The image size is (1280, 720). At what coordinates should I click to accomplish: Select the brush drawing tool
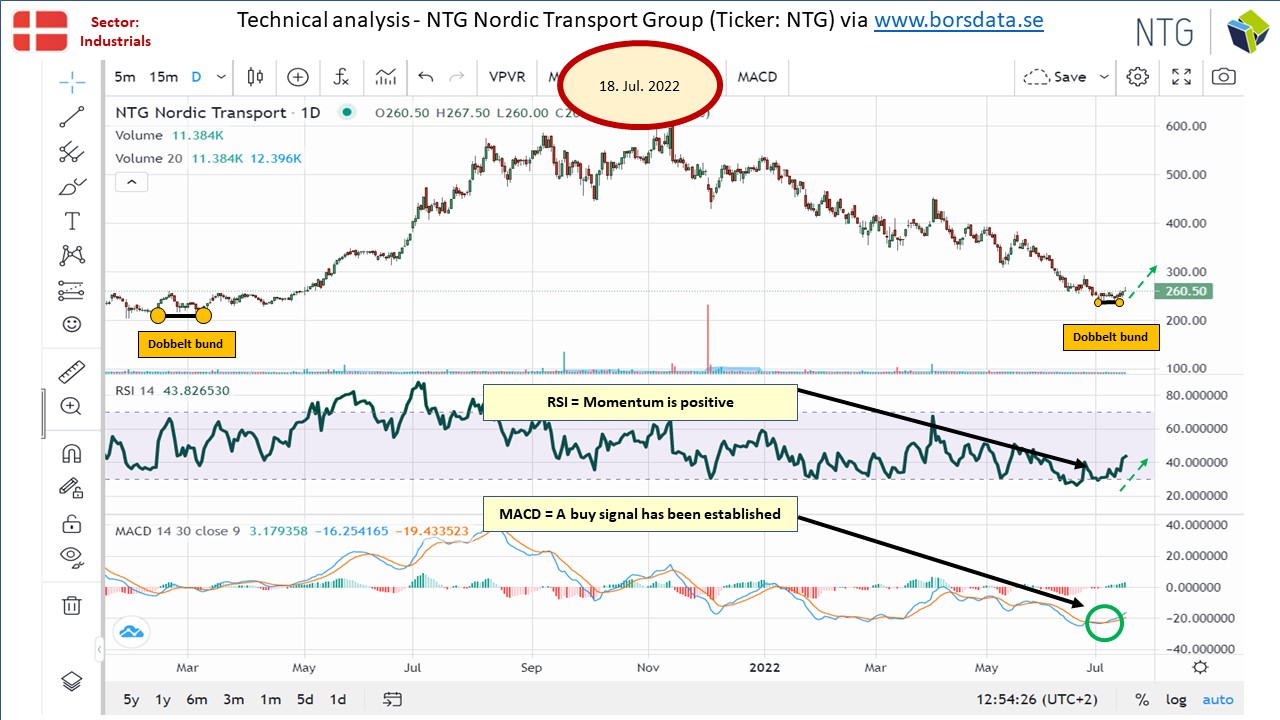click(71, 187)
